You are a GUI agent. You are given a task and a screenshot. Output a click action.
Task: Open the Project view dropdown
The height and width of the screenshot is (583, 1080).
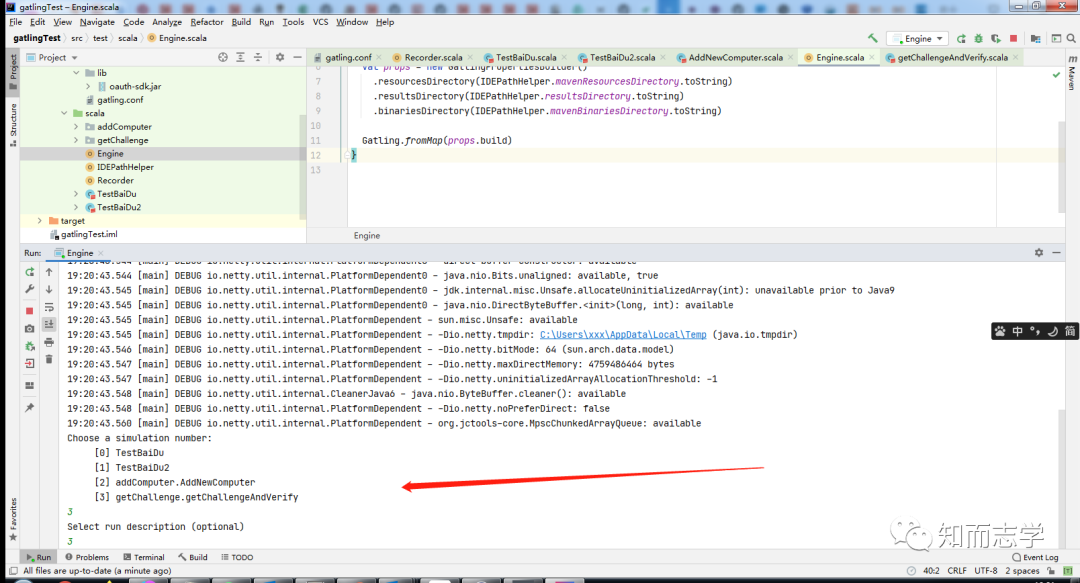(x=52, y=57)
